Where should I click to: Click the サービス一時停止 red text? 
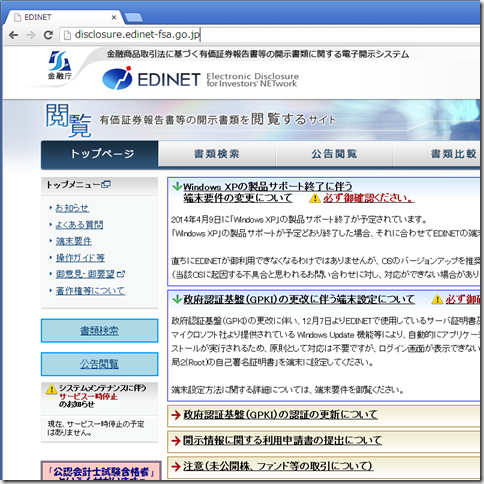pos(88,396)
